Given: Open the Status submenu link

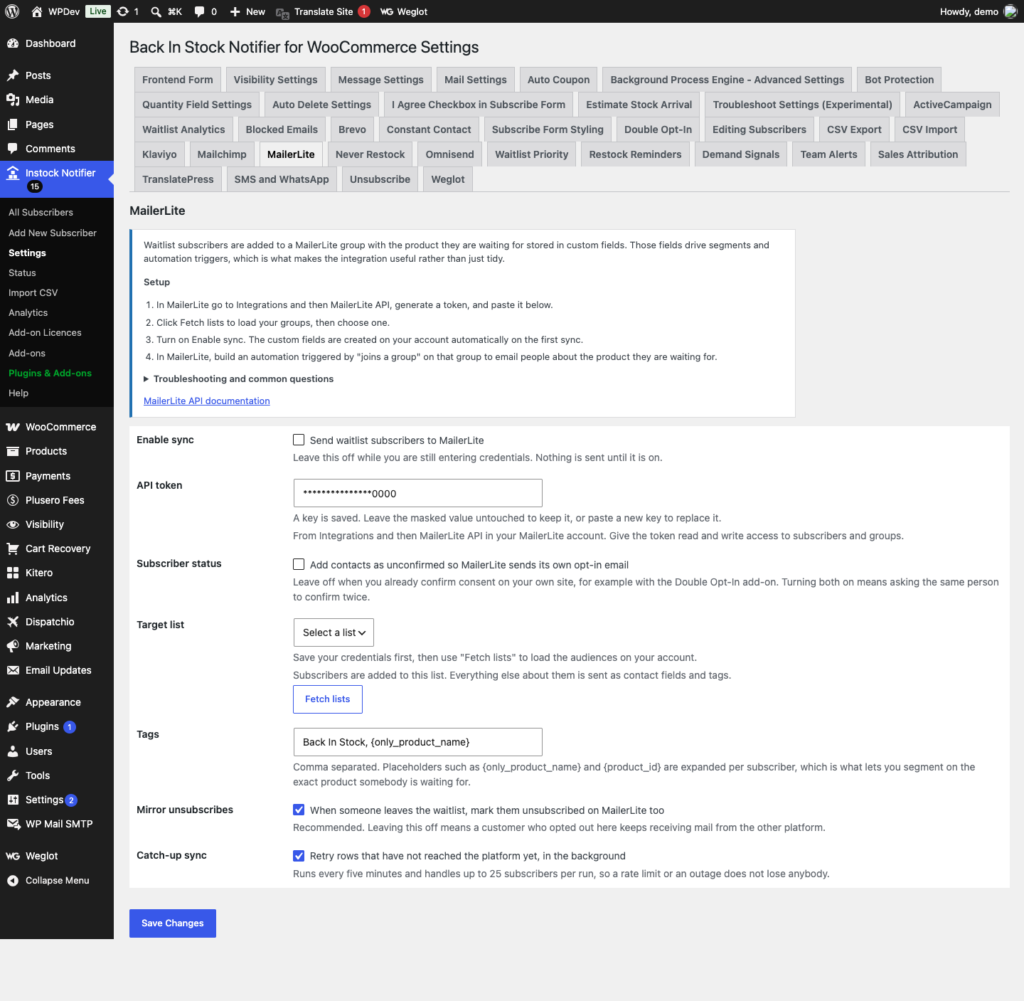Looking at the screenshot, I should (x=22, y=272).
